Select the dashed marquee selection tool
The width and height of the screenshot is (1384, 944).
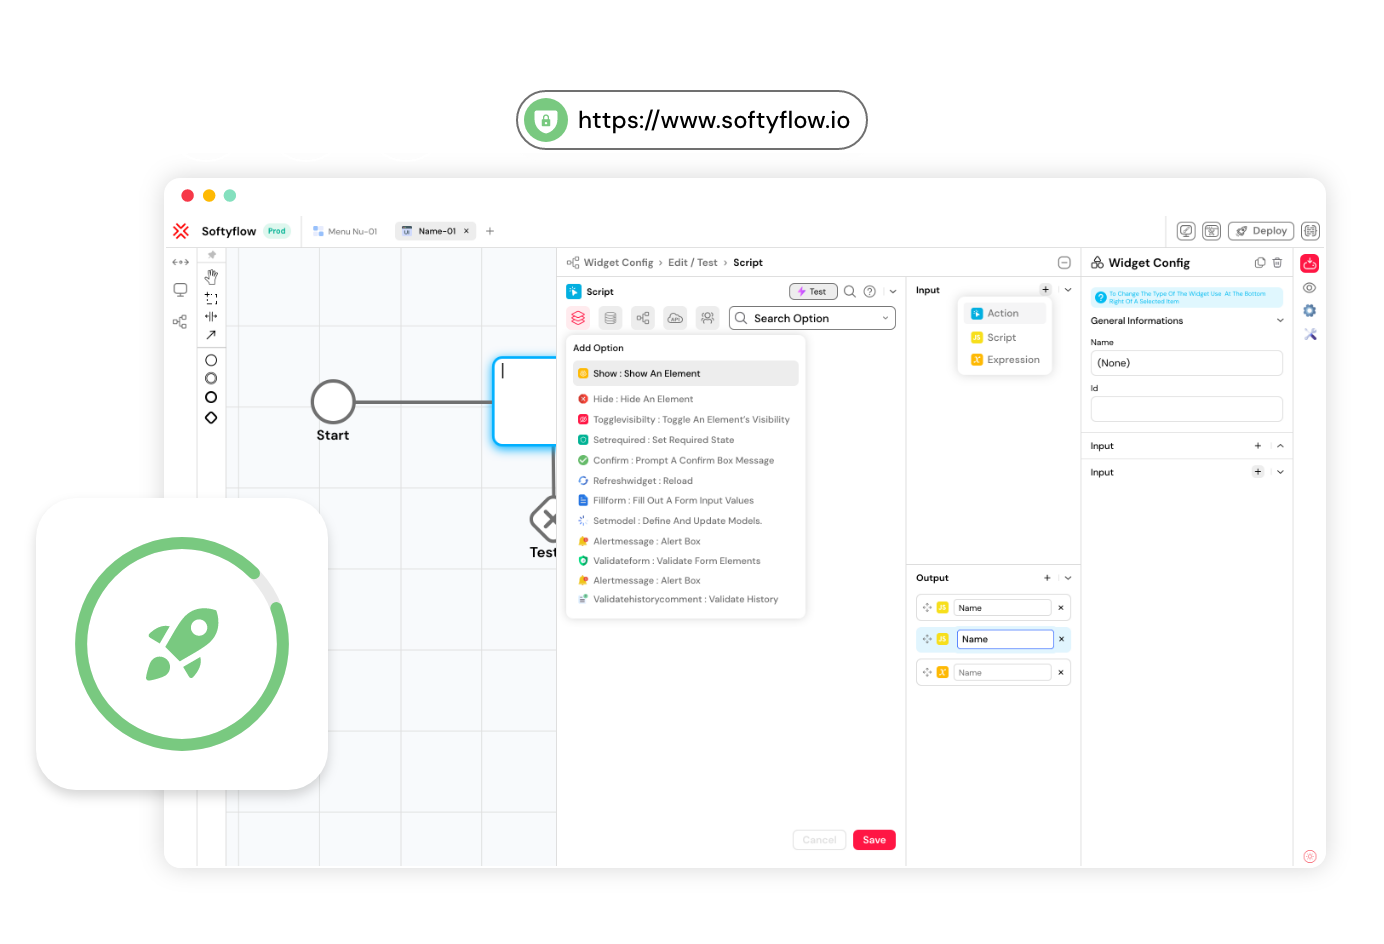[211, 298]
